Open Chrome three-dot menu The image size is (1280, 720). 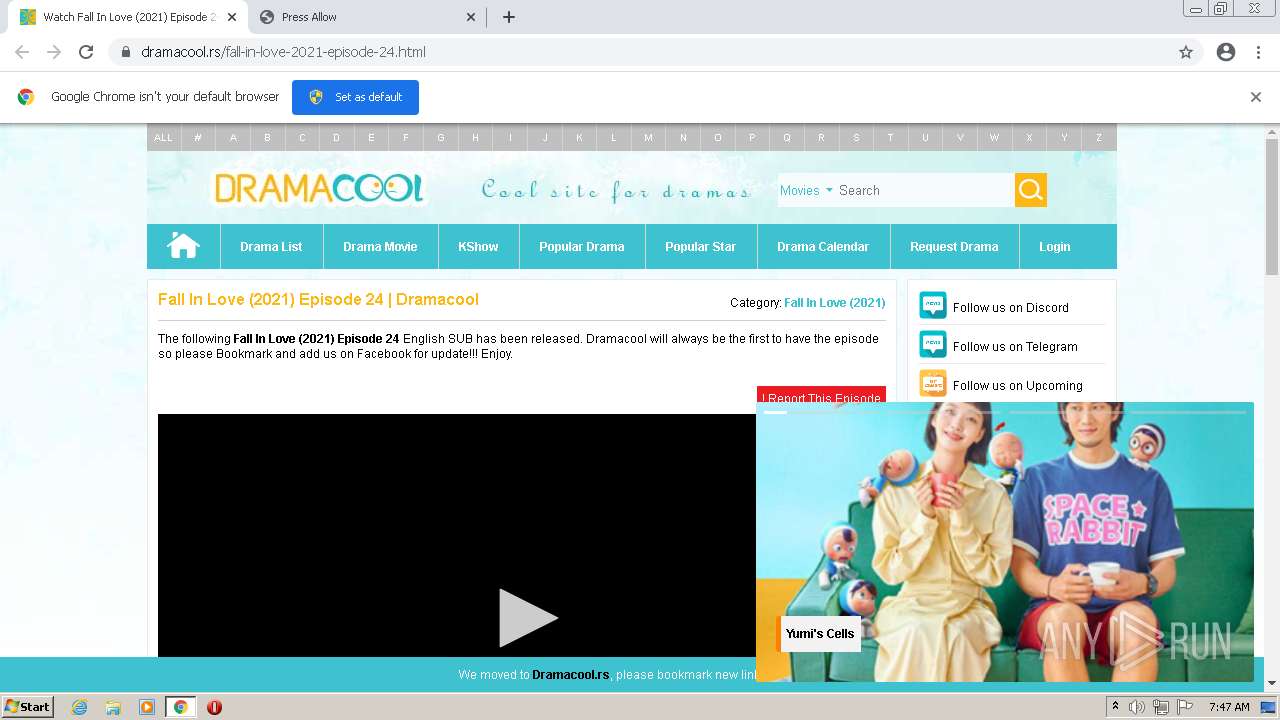click(1258, 52)
